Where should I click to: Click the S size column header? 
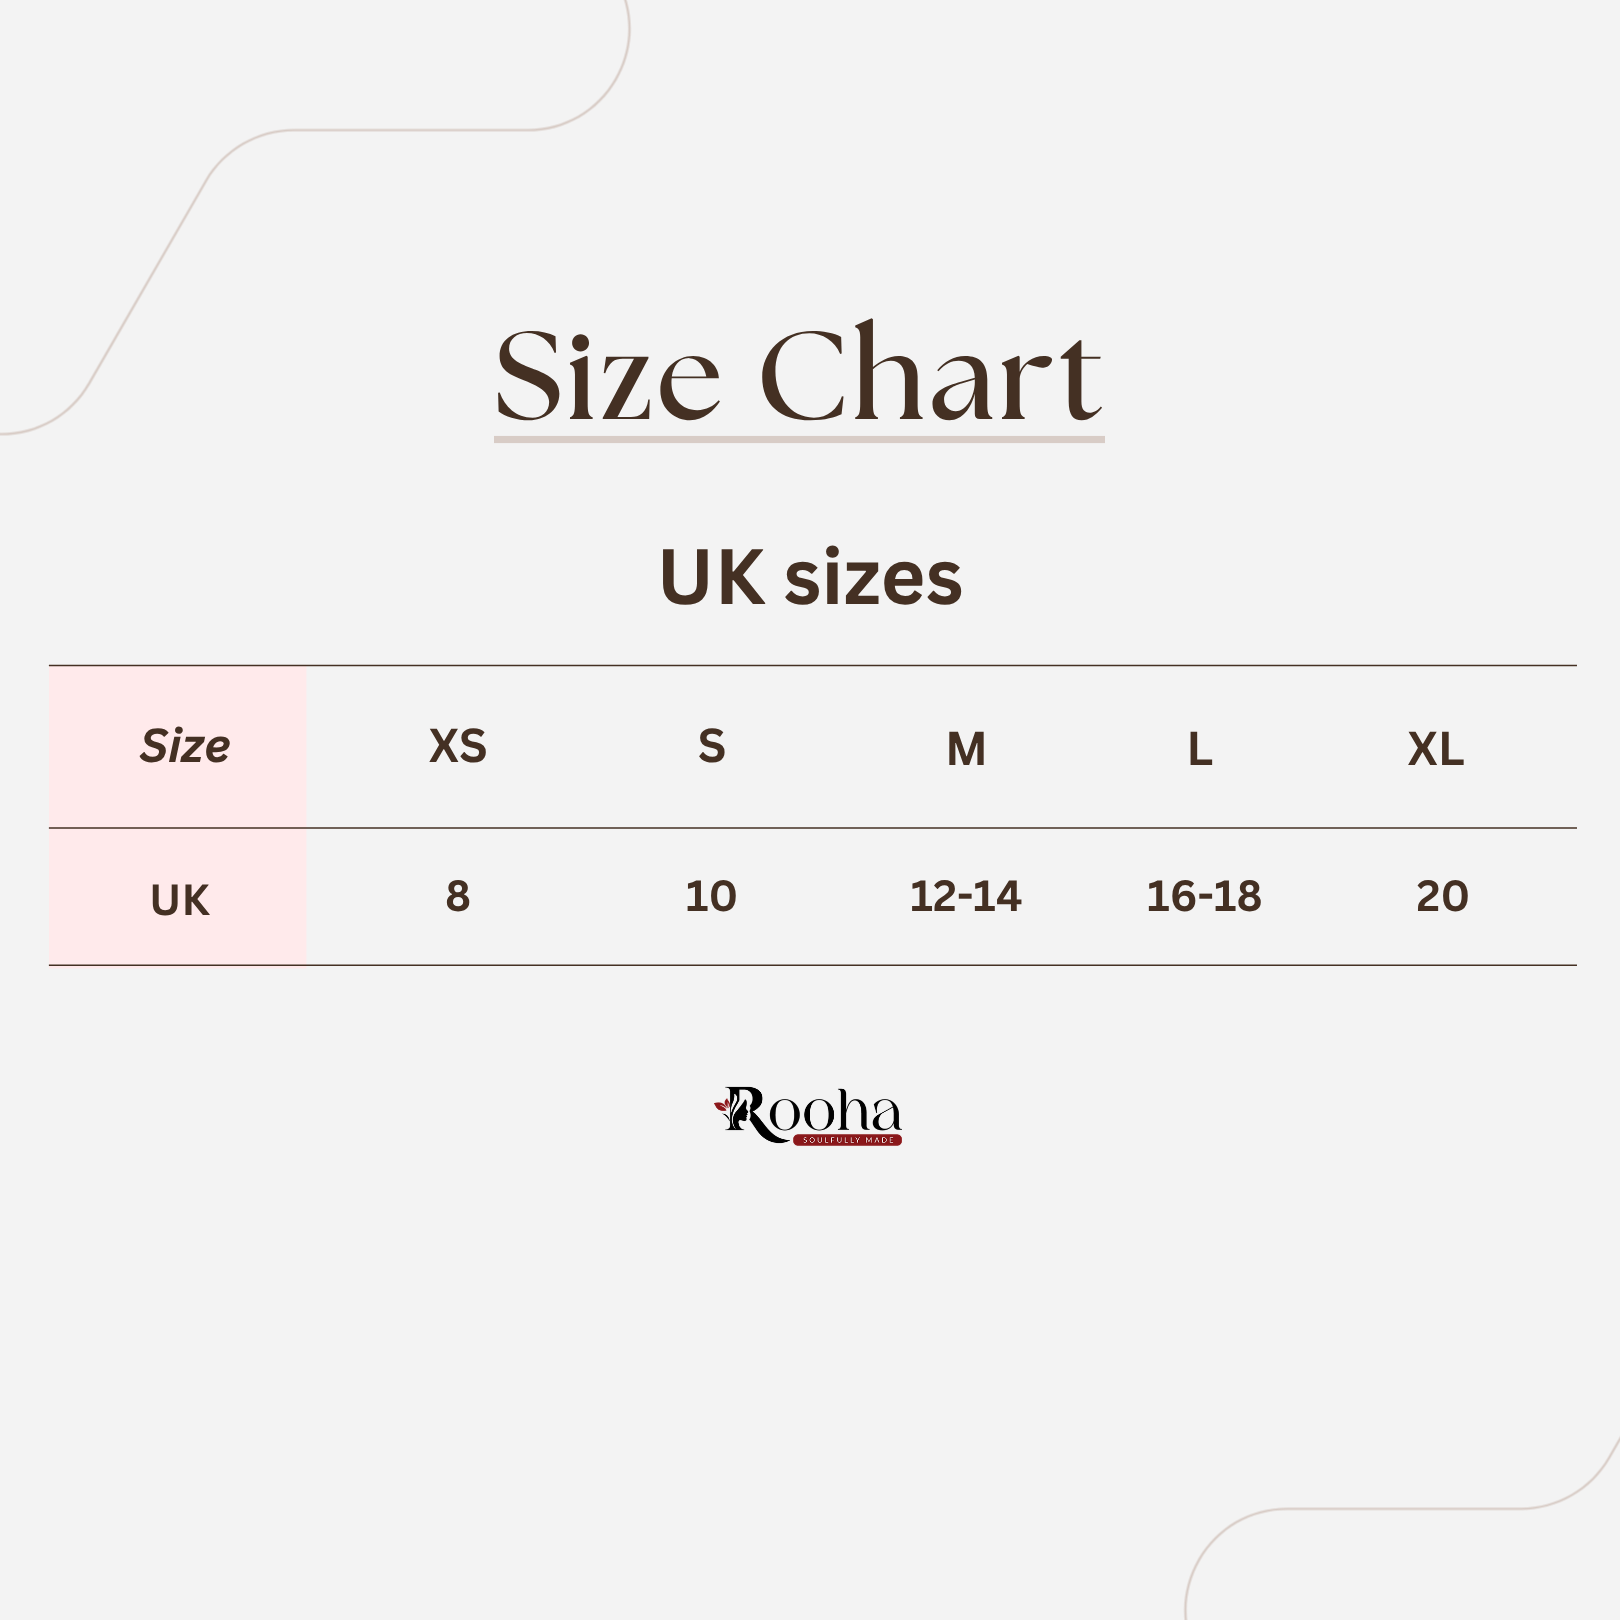pyautogui.click(x=712, y=746)
